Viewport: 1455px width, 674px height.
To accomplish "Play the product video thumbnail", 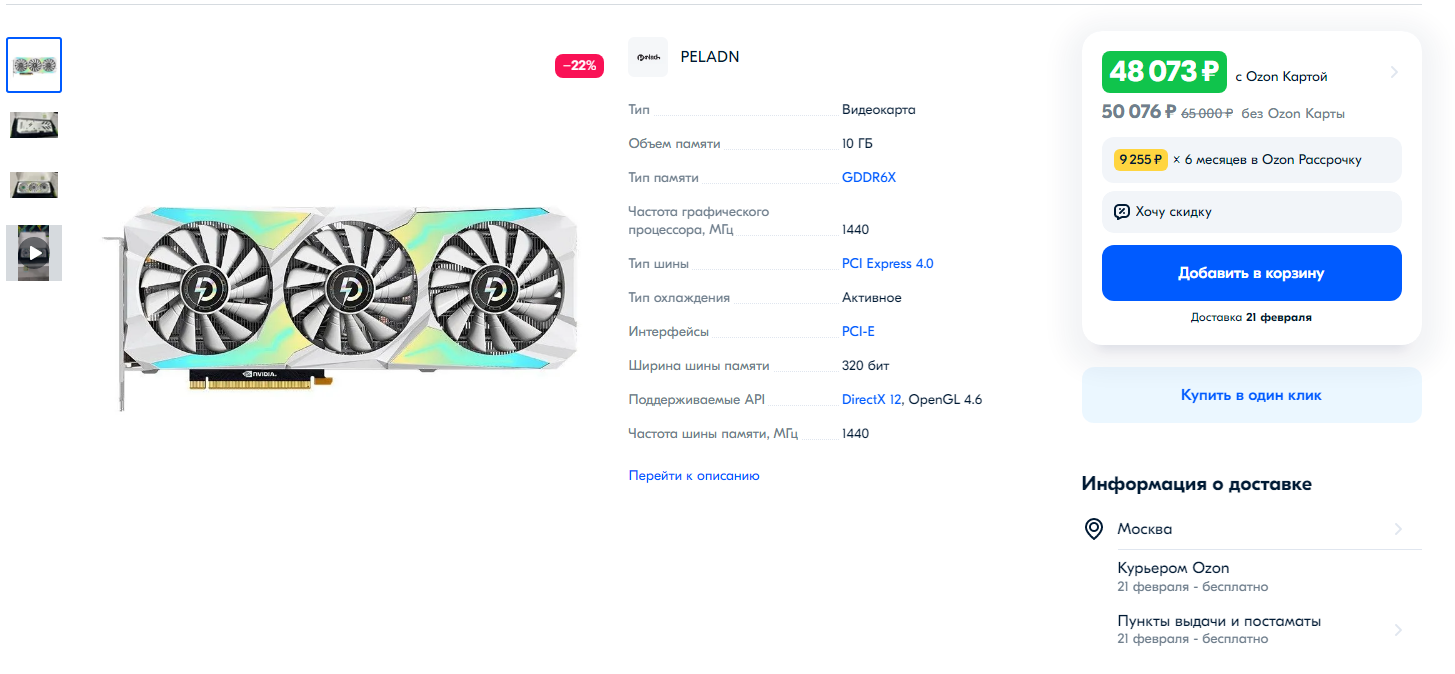I will click(x=35, y=252).
